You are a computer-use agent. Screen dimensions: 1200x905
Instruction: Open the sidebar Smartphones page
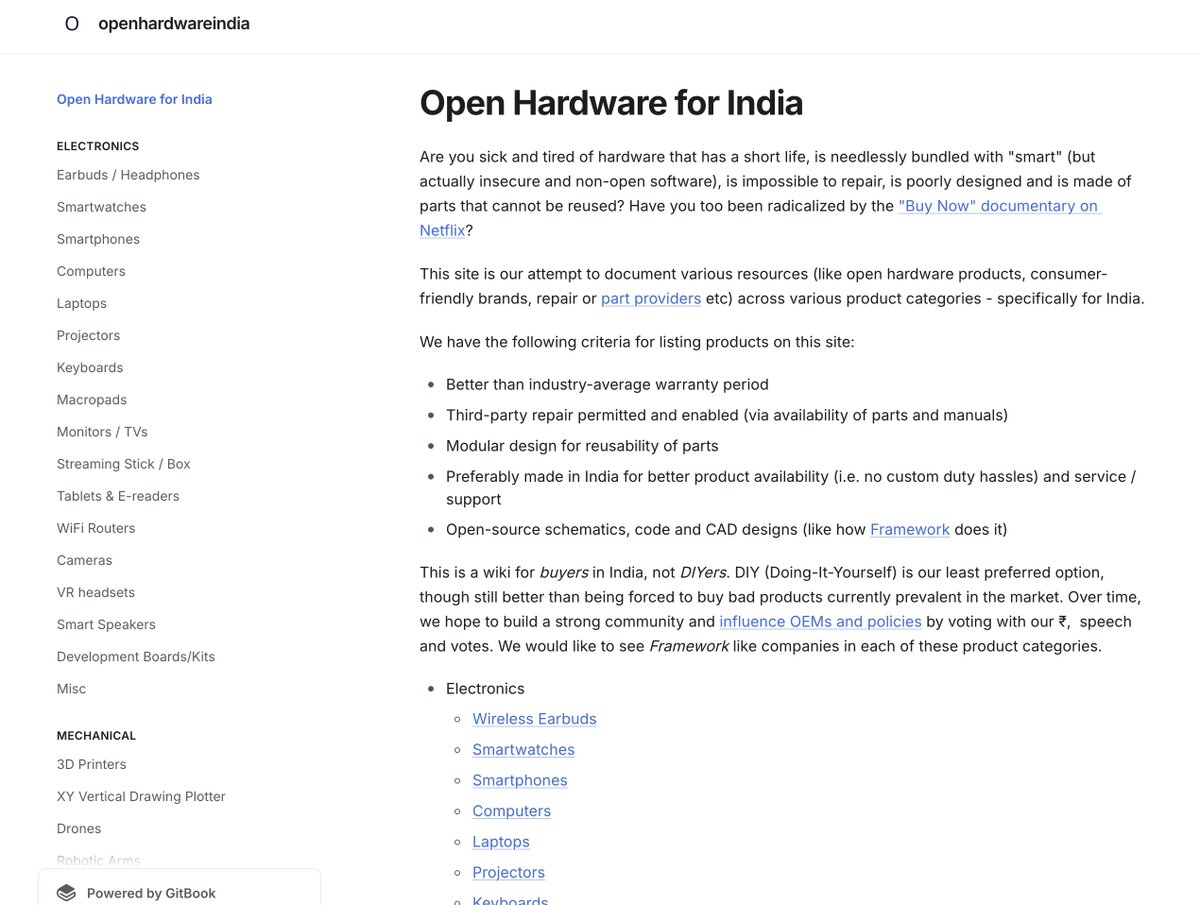[x=98, y=239]
